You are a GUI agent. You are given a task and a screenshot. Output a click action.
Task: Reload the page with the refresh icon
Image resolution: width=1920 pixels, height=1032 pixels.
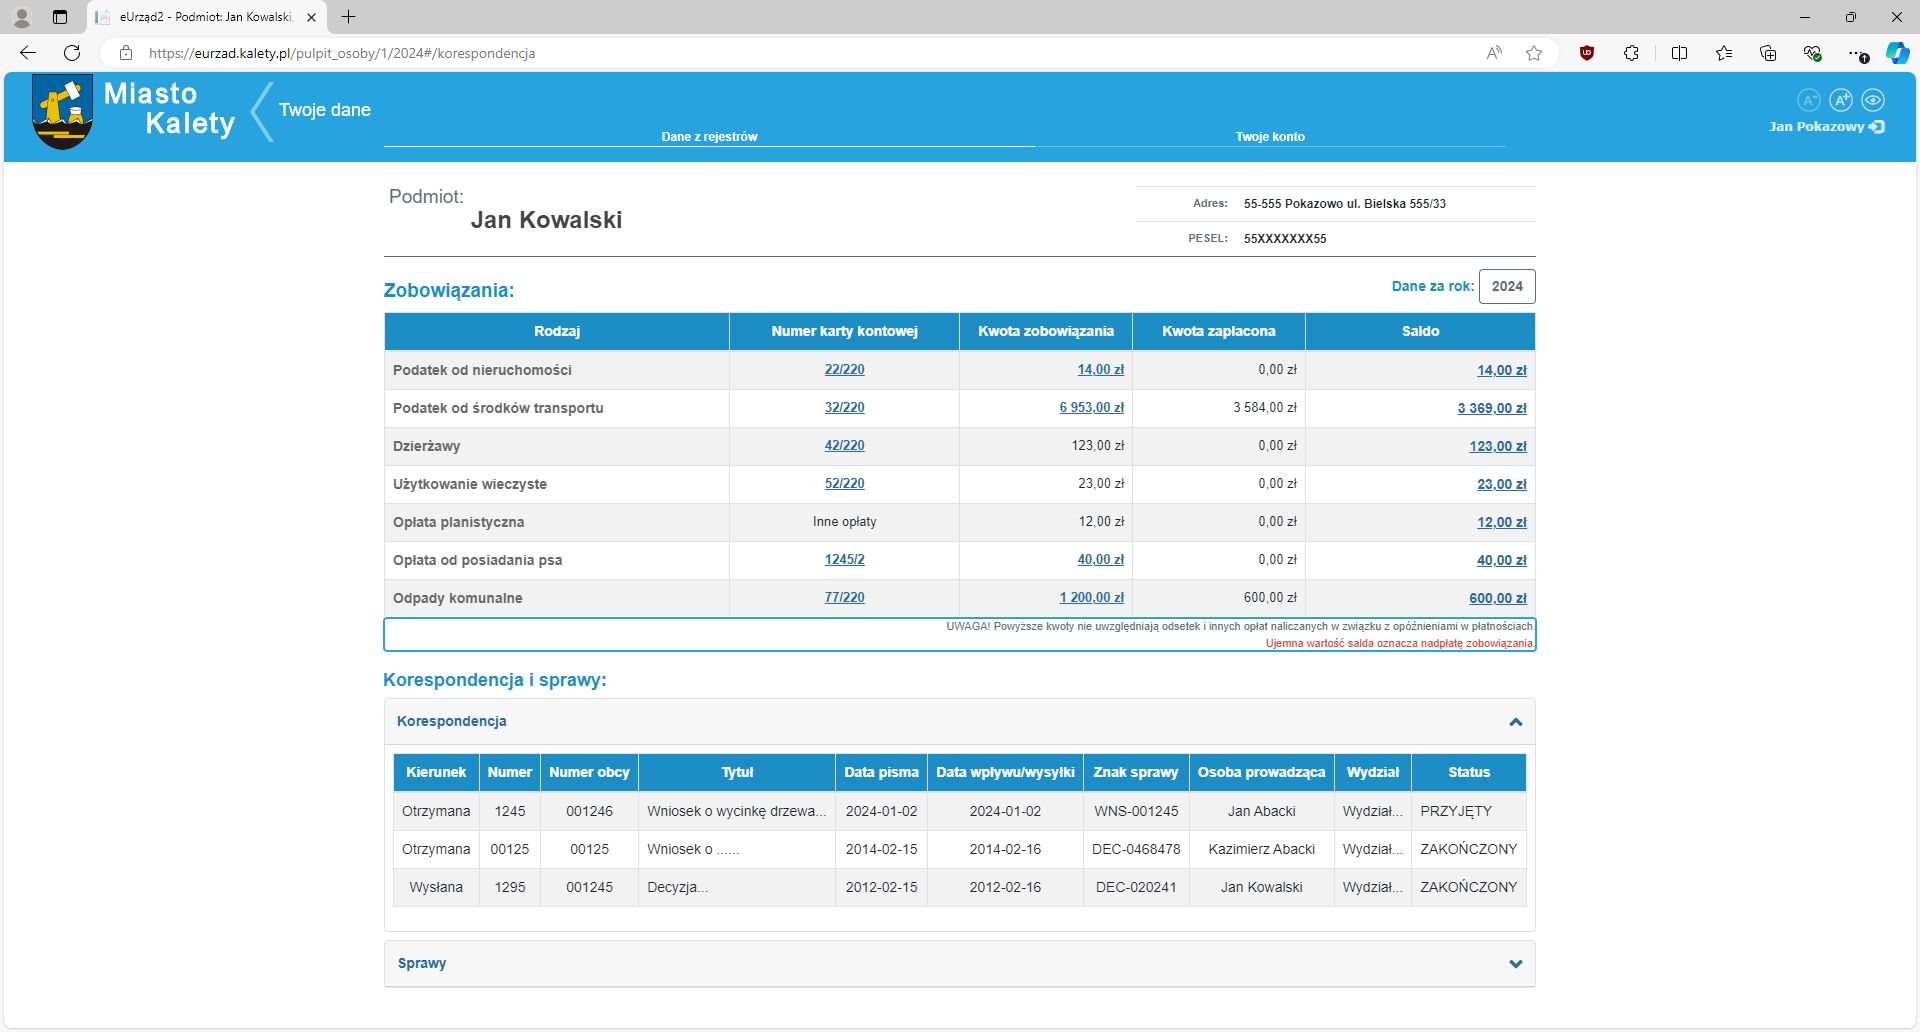click(x=72, y=53)
